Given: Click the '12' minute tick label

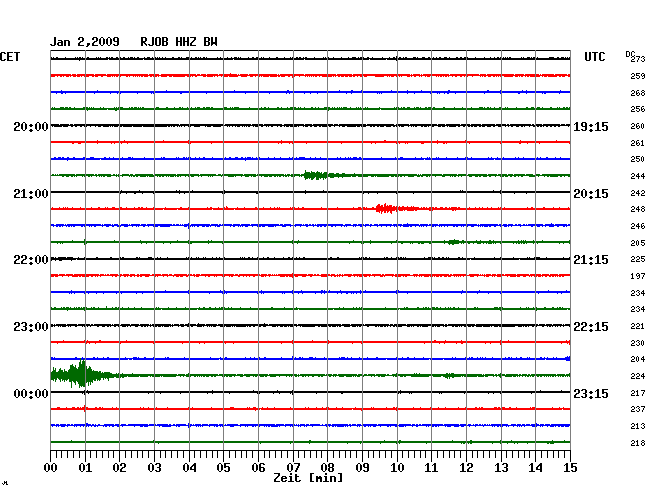Looking at the screenshot, I should point(466,467).
